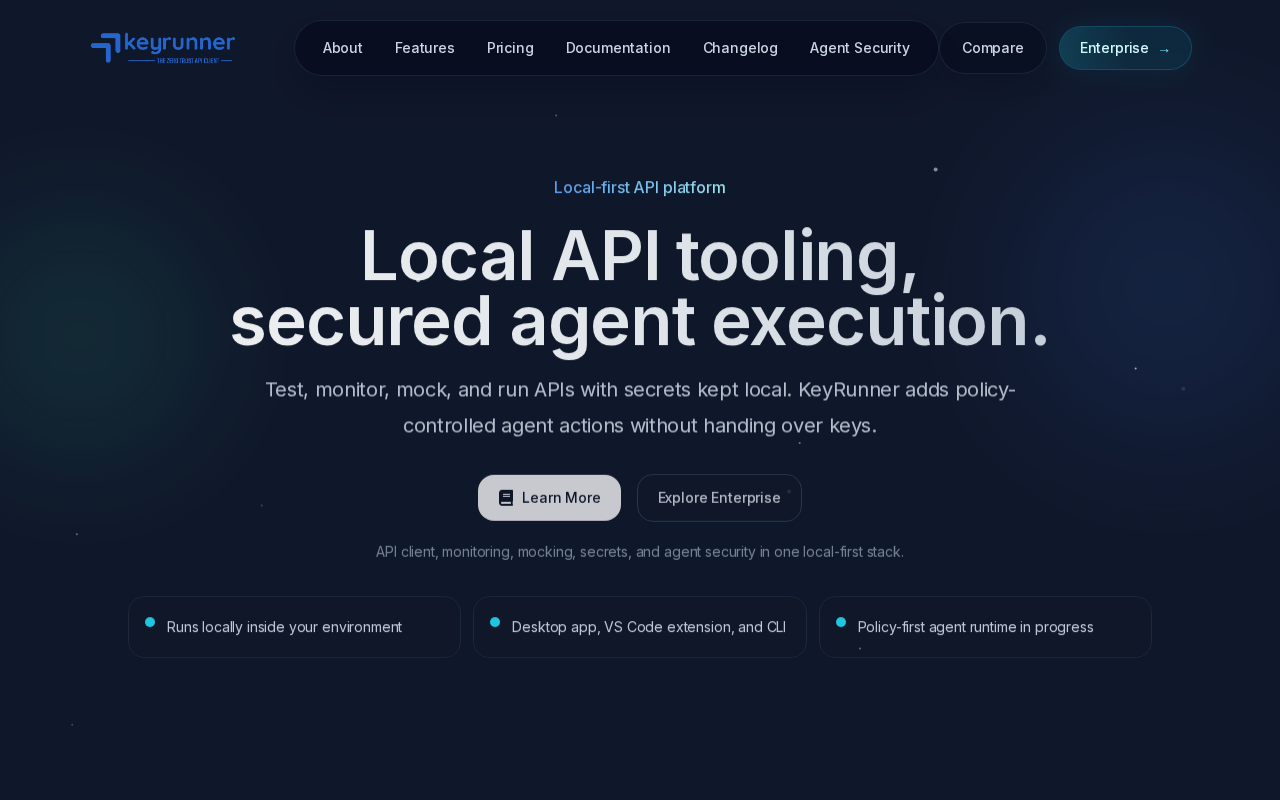1280x800 pixels.
Task: Open the About page
Action: point(343,48)
